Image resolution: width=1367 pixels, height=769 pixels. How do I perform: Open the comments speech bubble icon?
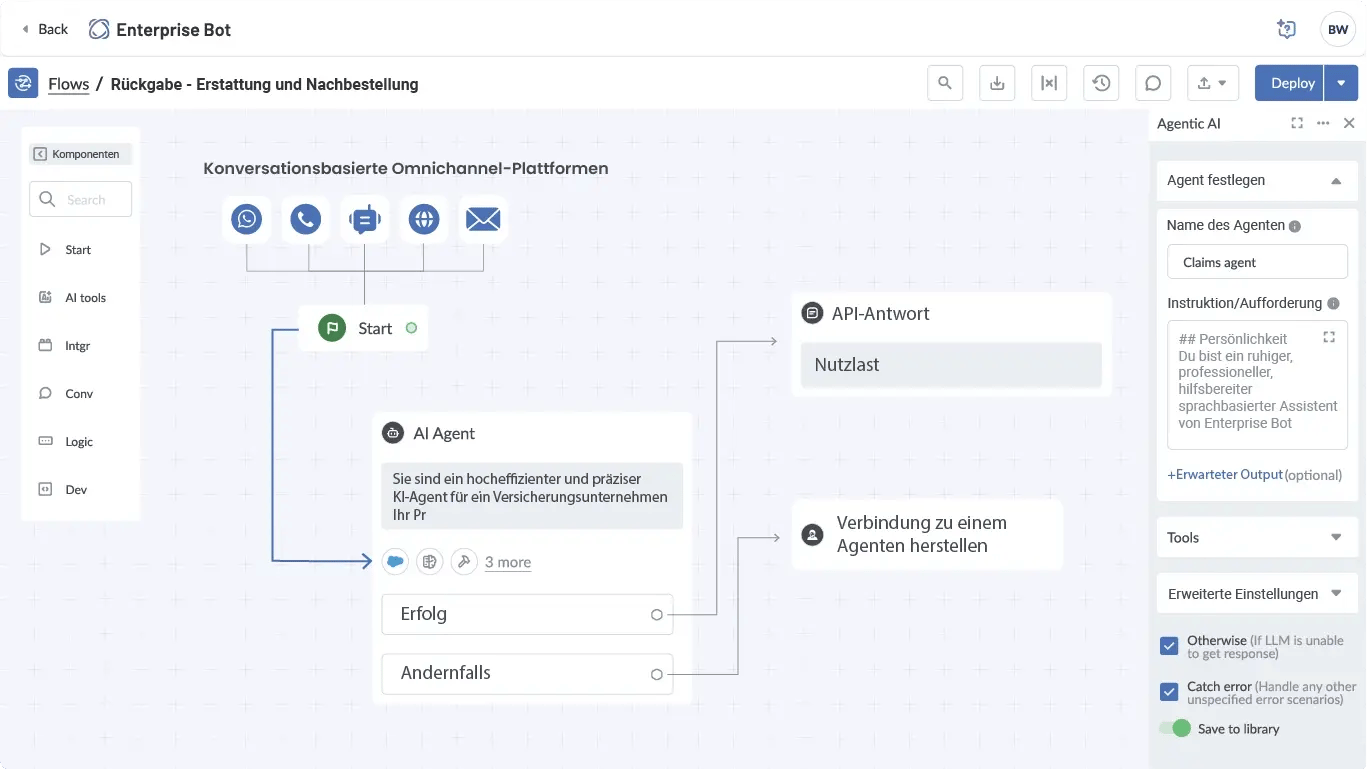click(x=1153, y=84)
